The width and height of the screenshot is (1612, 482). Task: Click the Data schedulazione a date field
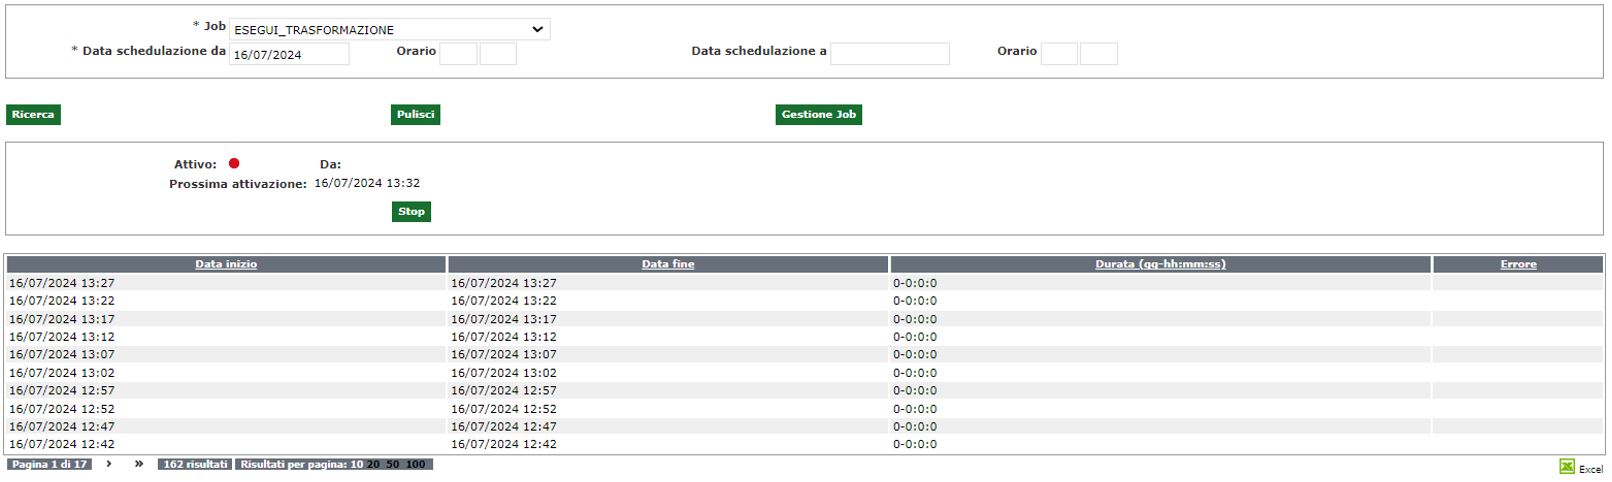point(889,54)
